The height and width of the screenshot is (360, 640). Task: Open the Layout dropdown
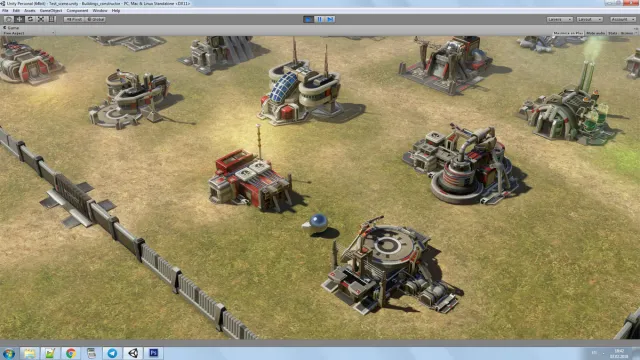pos(589,19)
